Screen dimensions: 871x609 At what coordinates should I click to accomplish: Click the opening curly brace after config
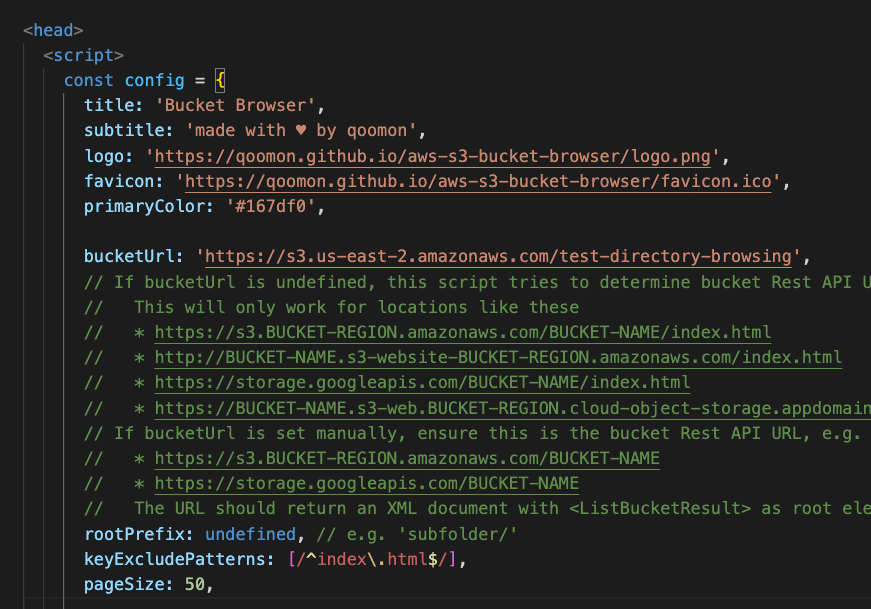[x=221, y=80]
